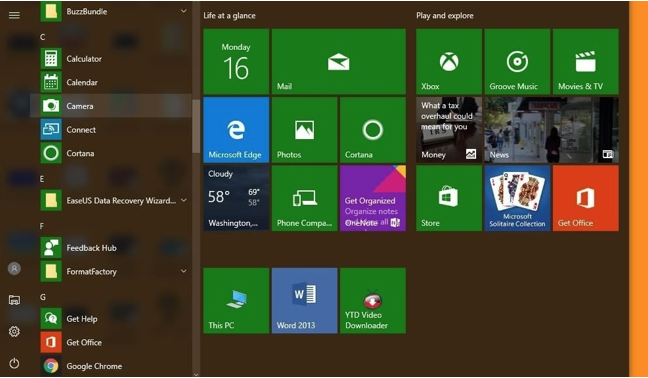Open the user account icon

tap(14, 269)
